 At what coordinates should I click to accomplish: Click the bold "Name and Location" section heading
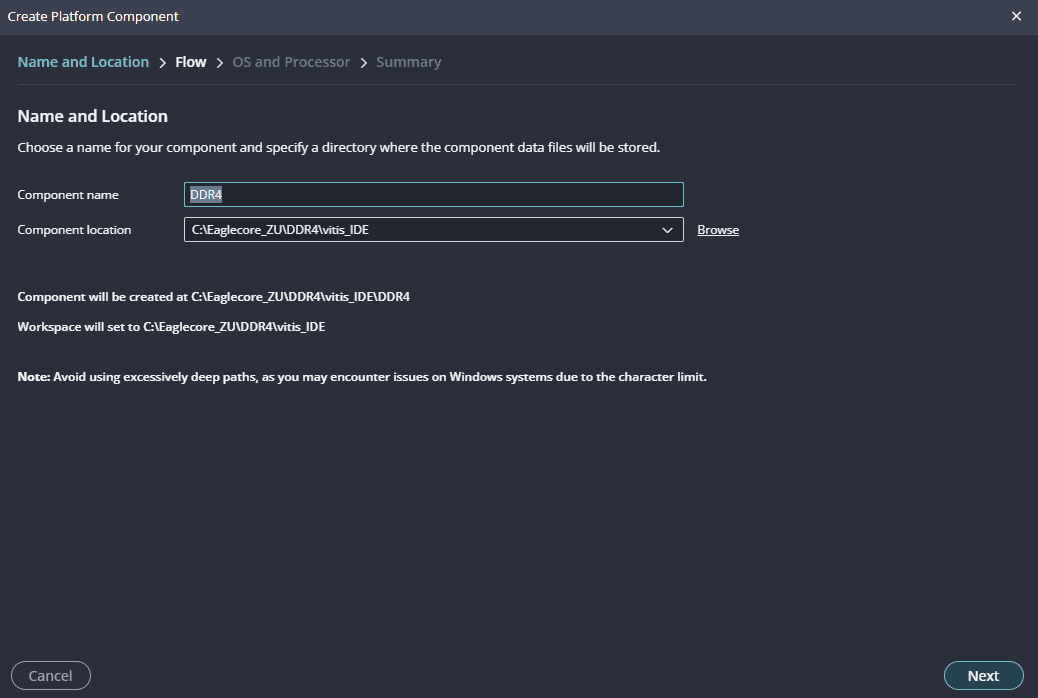coord(92,116)
